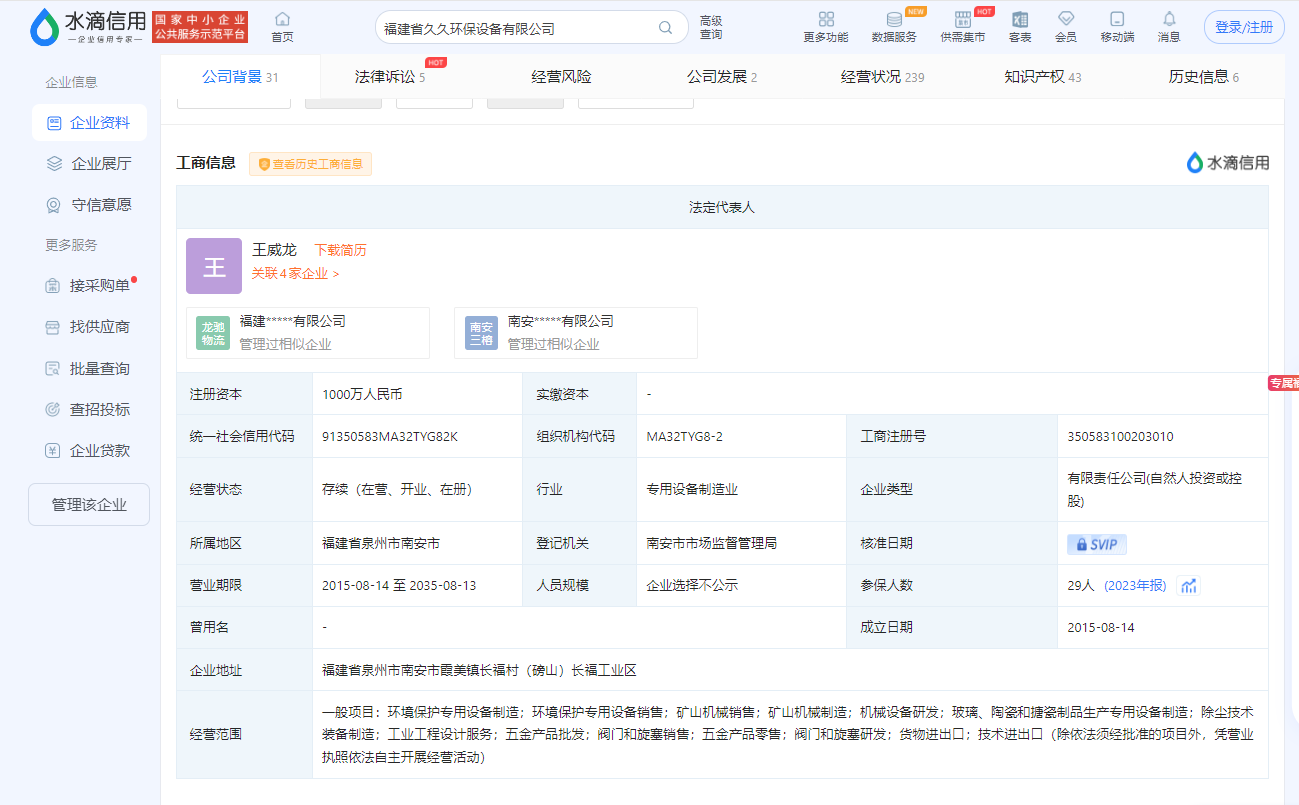Switch to 历史信息 tab
The width and height of the screenshot is (1299, 805).
click(x=1204, y=77)
